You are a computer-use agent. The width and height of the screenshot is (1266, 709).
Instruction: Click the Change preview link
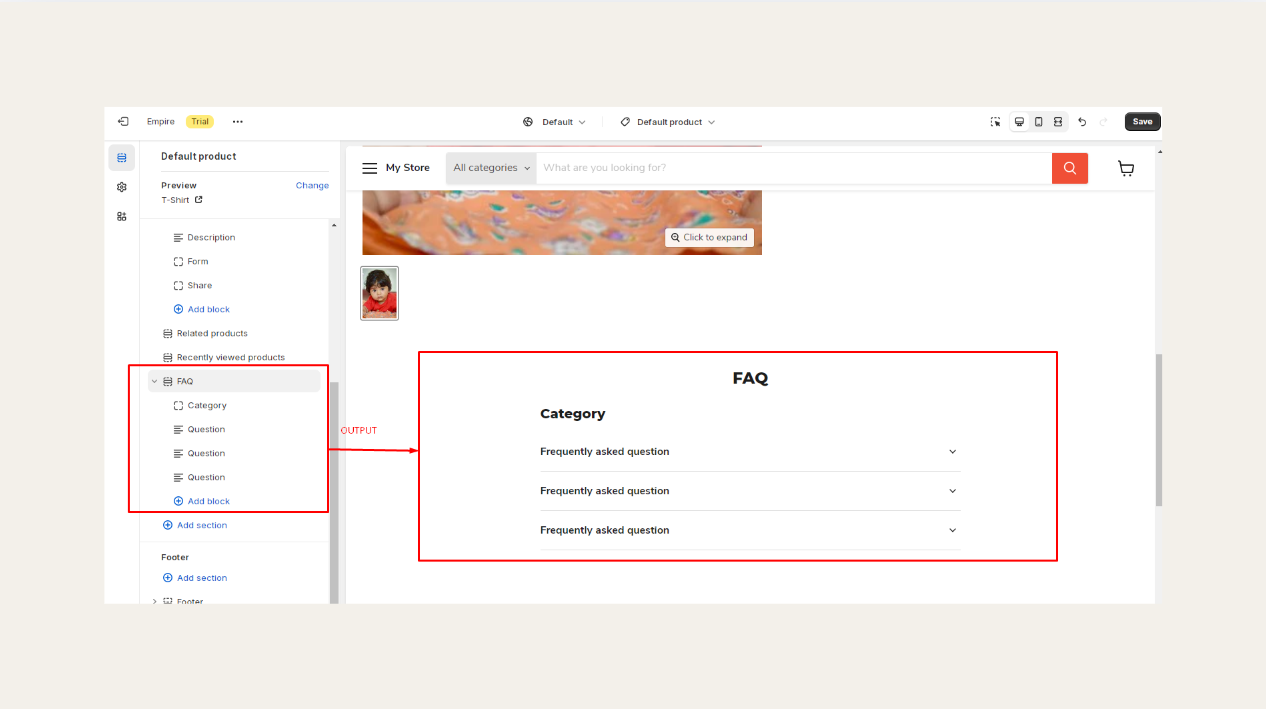[312, 185]
